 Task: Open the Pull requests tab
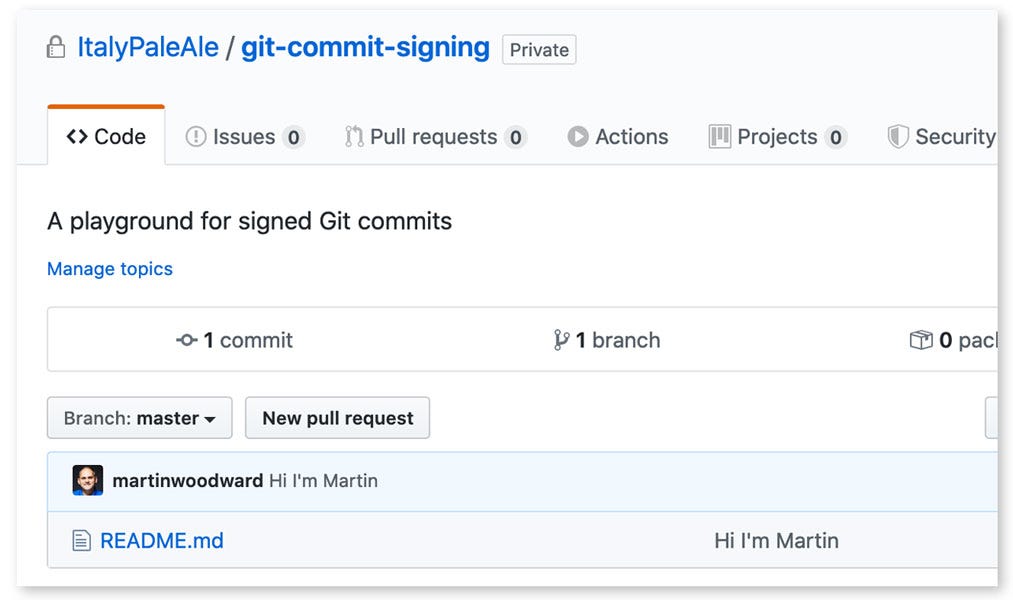[x=436, y=137]
